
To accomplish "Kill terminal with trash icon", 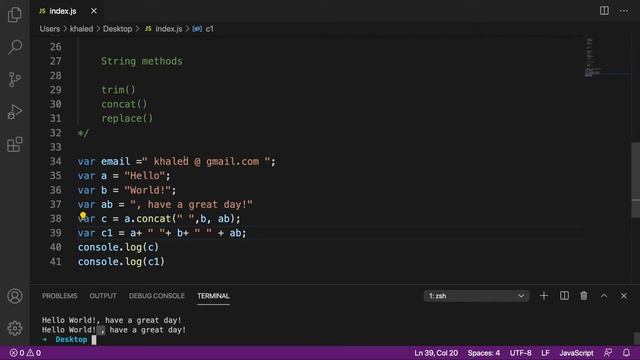I will [x=584, y=296].
